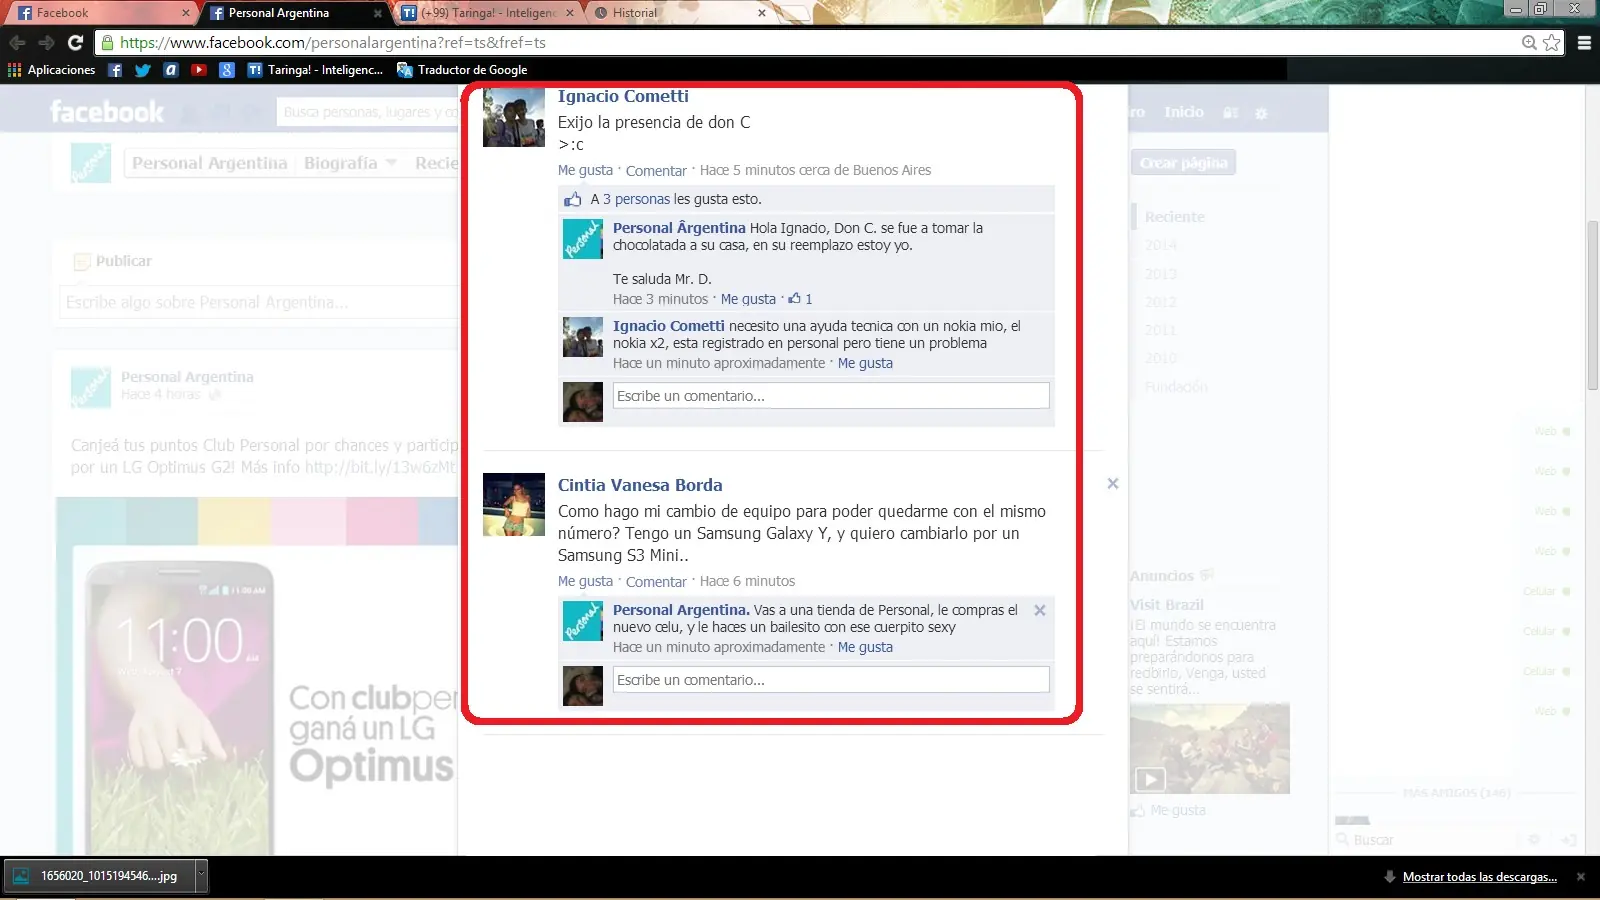Open Traductor de Google bookmark

[462, 70]
